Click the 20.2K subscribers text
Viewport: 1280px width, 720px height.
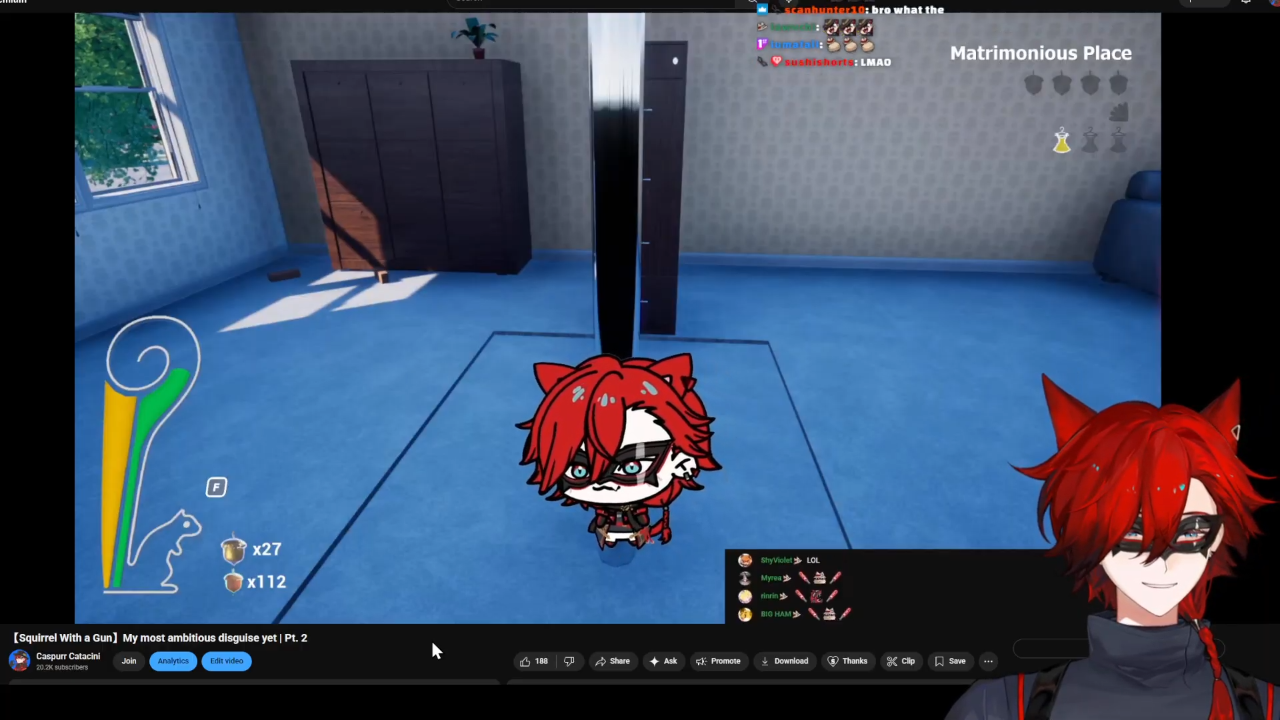pyautogui.click(x=62, y=667)
